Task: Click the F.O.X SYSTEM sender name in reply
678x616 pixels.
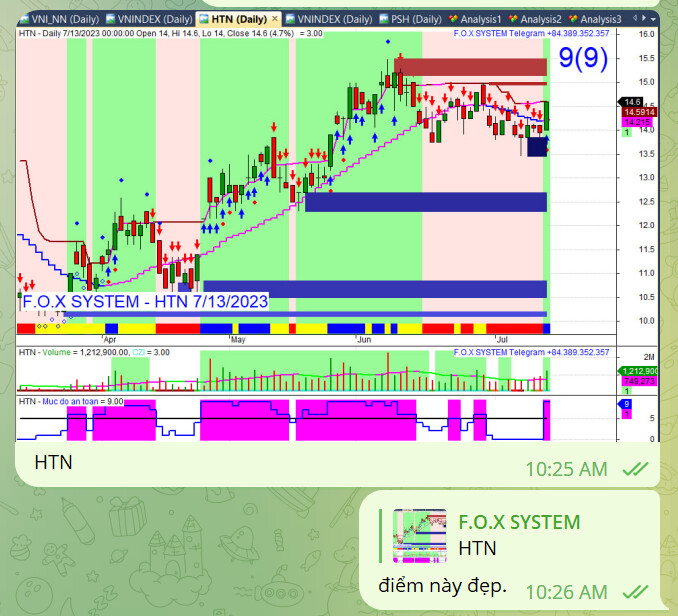Action: [519, 522]
